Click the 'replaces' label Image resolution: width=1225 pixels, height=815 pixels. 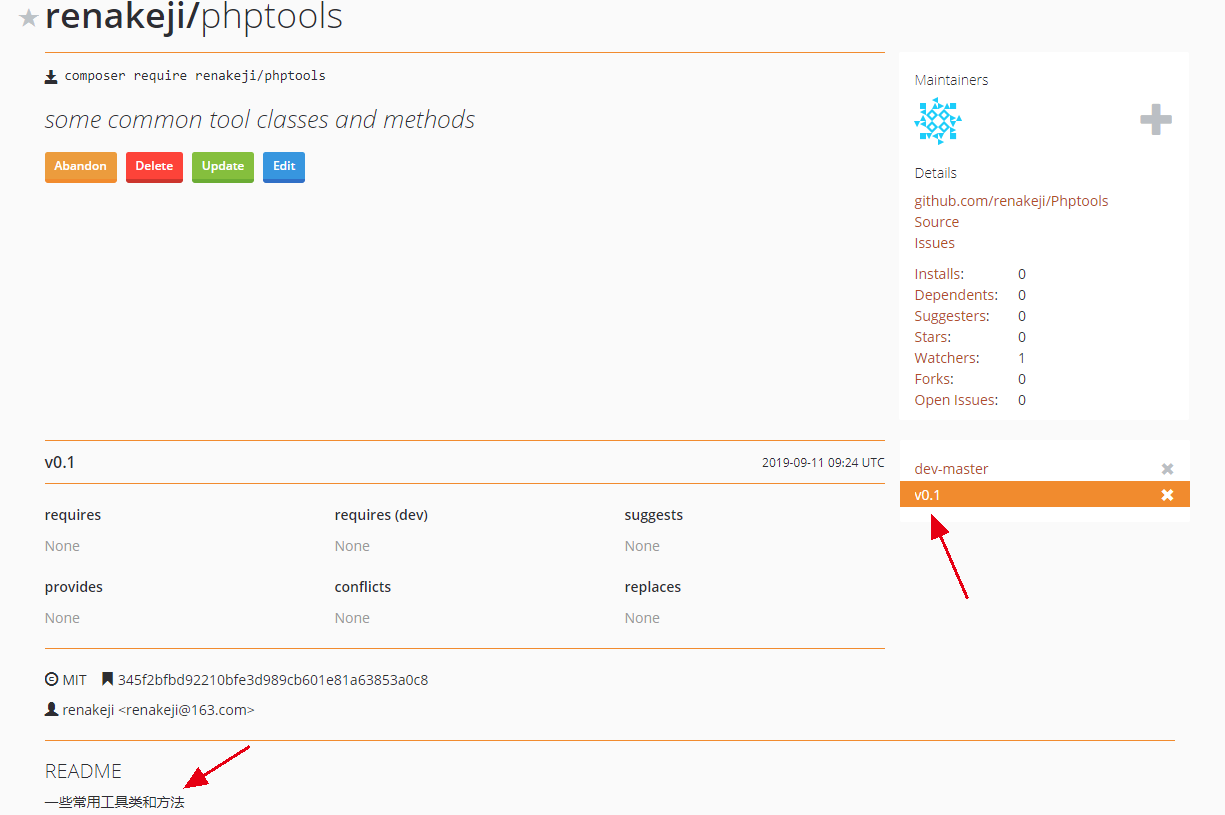(653, 587)
